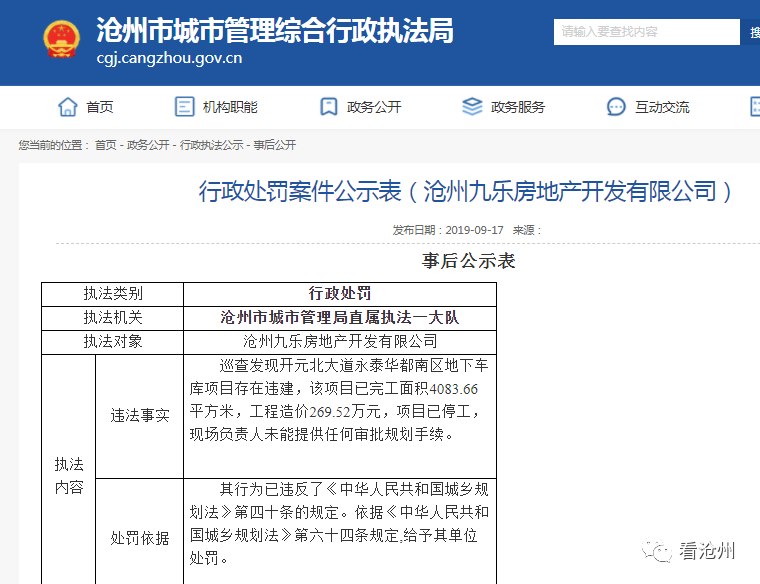The height and width of the screenshot is (584, 760).
Task: Click the search button beside input
Action: point(751,32)
